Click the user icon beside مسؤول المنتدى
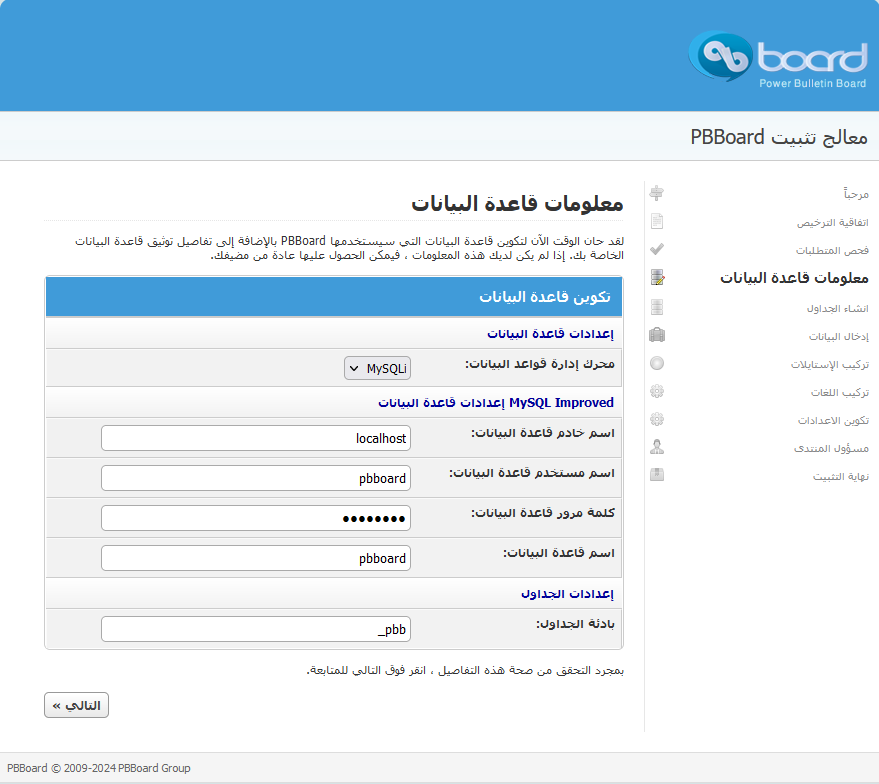Viewport: 879px width, 784px height. [x=657, y=447]
